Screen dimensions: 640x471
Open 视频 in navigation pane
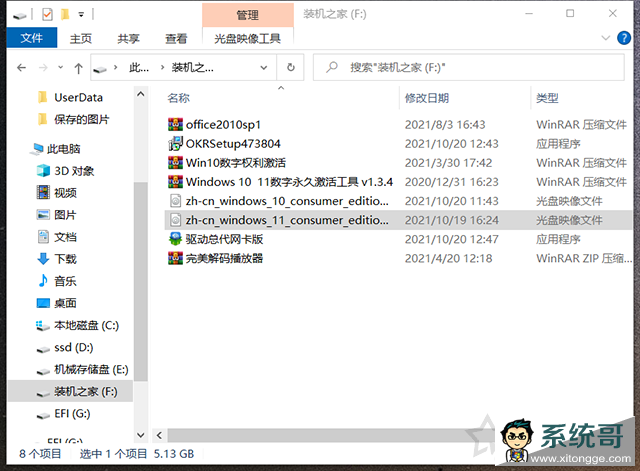[x=65, y=193]
